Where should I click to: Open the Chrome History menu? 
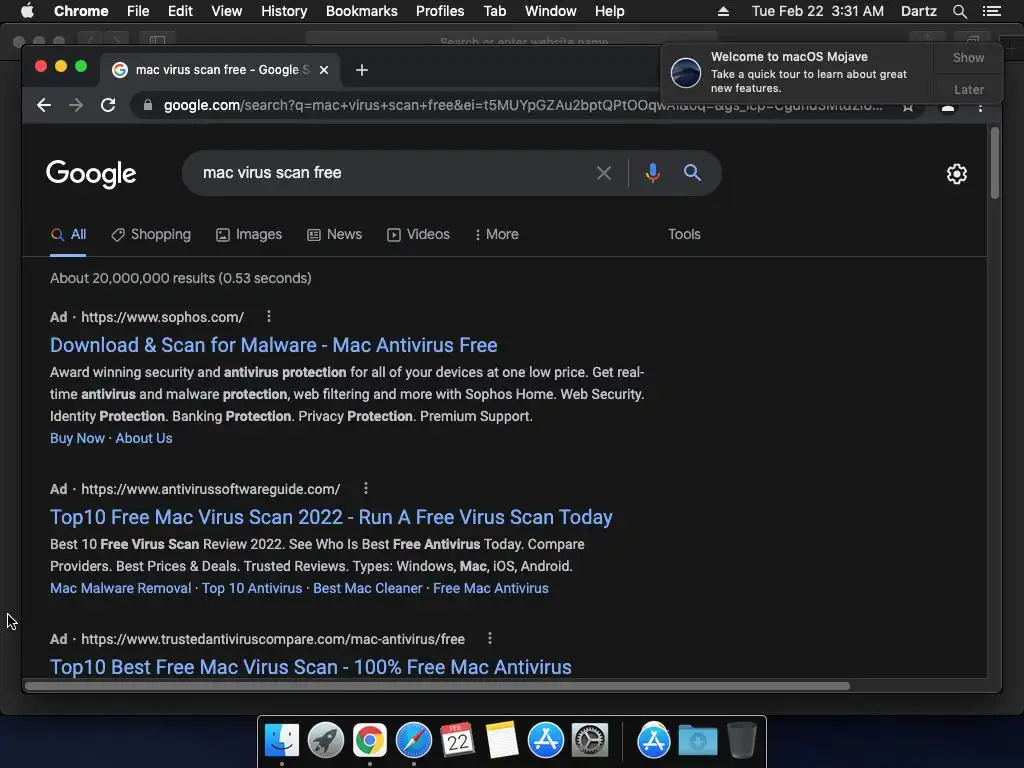coord(284,11)
